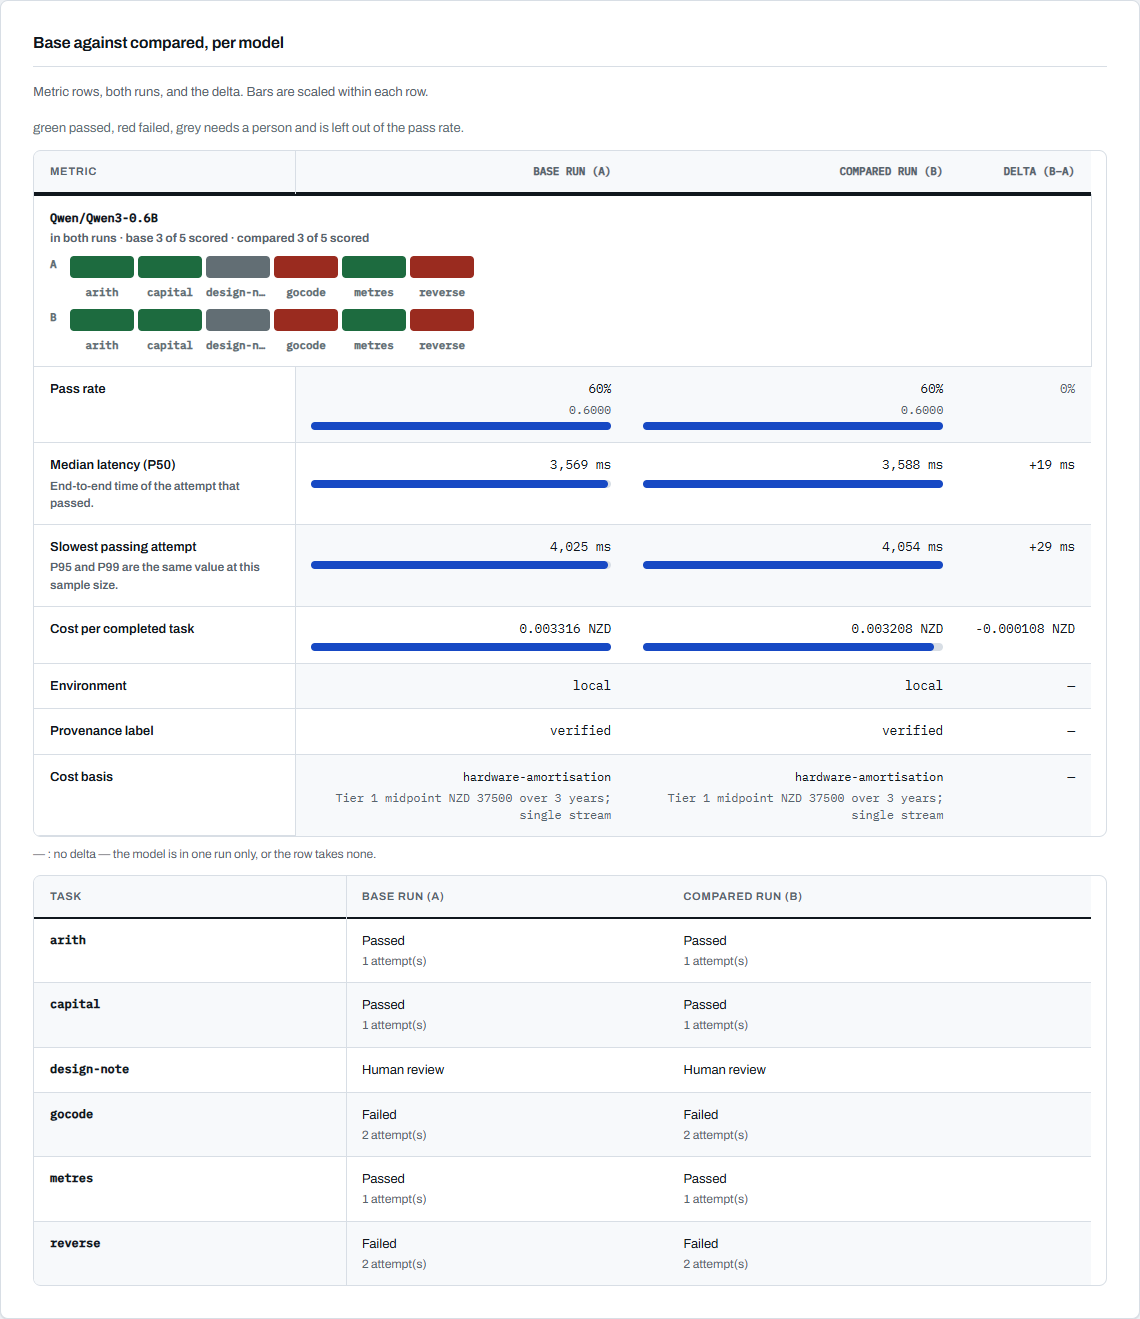Click run A metres green swatch

pos(374,267)
